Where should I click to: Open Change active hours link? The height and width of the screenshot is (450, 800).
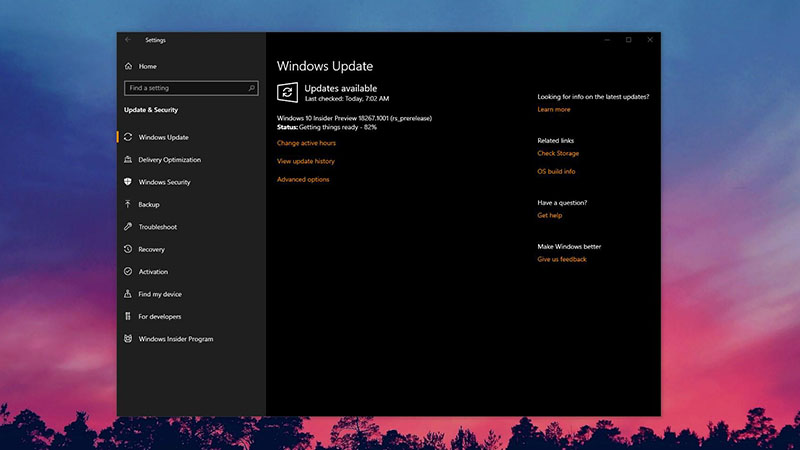[306, 143]
